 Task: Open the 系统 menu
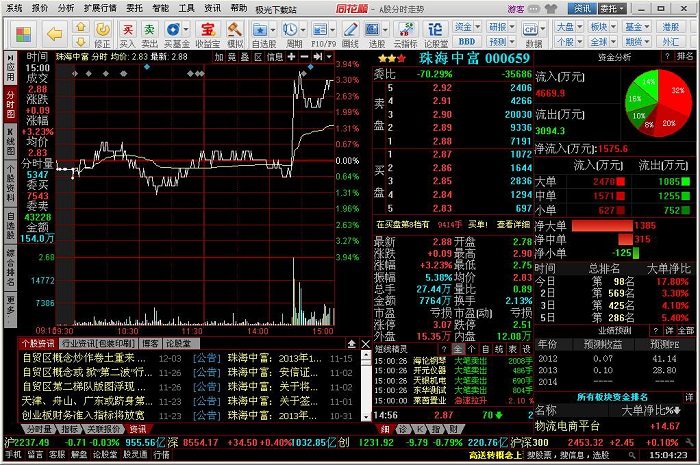14,8
